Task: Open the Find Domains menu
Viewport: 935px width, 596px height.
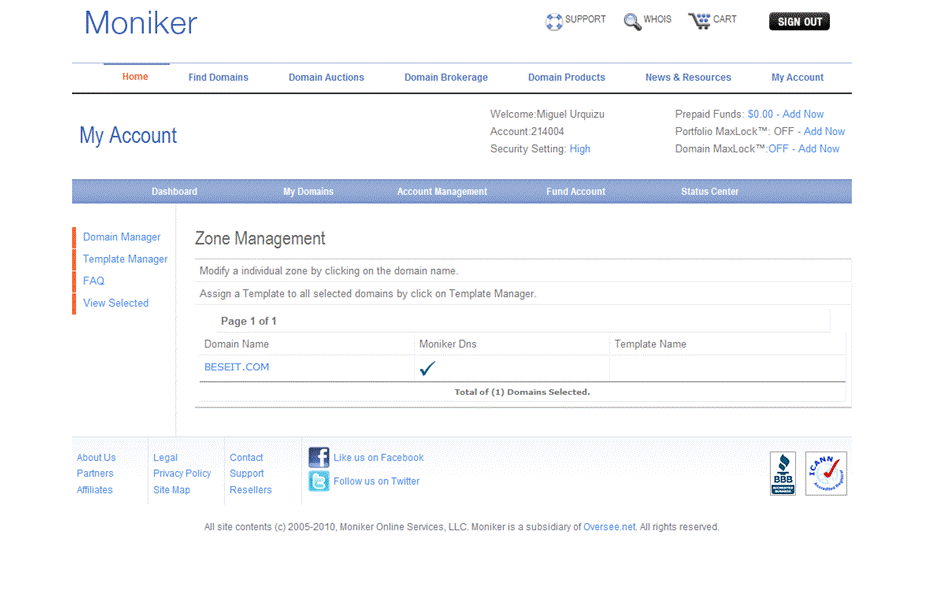Action: point(218,77)
